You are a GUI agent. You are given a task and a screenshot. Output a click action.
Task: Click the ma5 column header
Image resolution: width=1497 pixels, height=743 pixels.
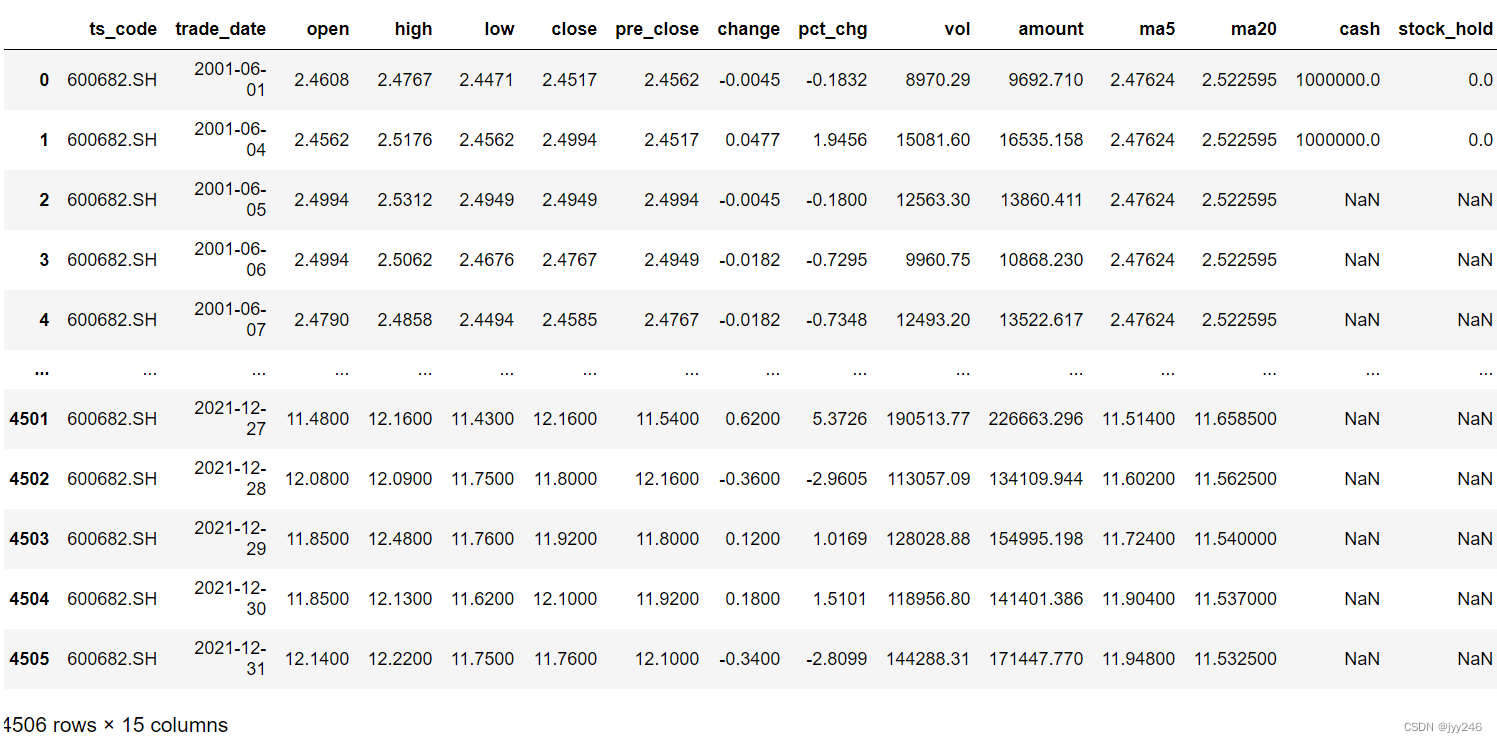coord(1156,29)
